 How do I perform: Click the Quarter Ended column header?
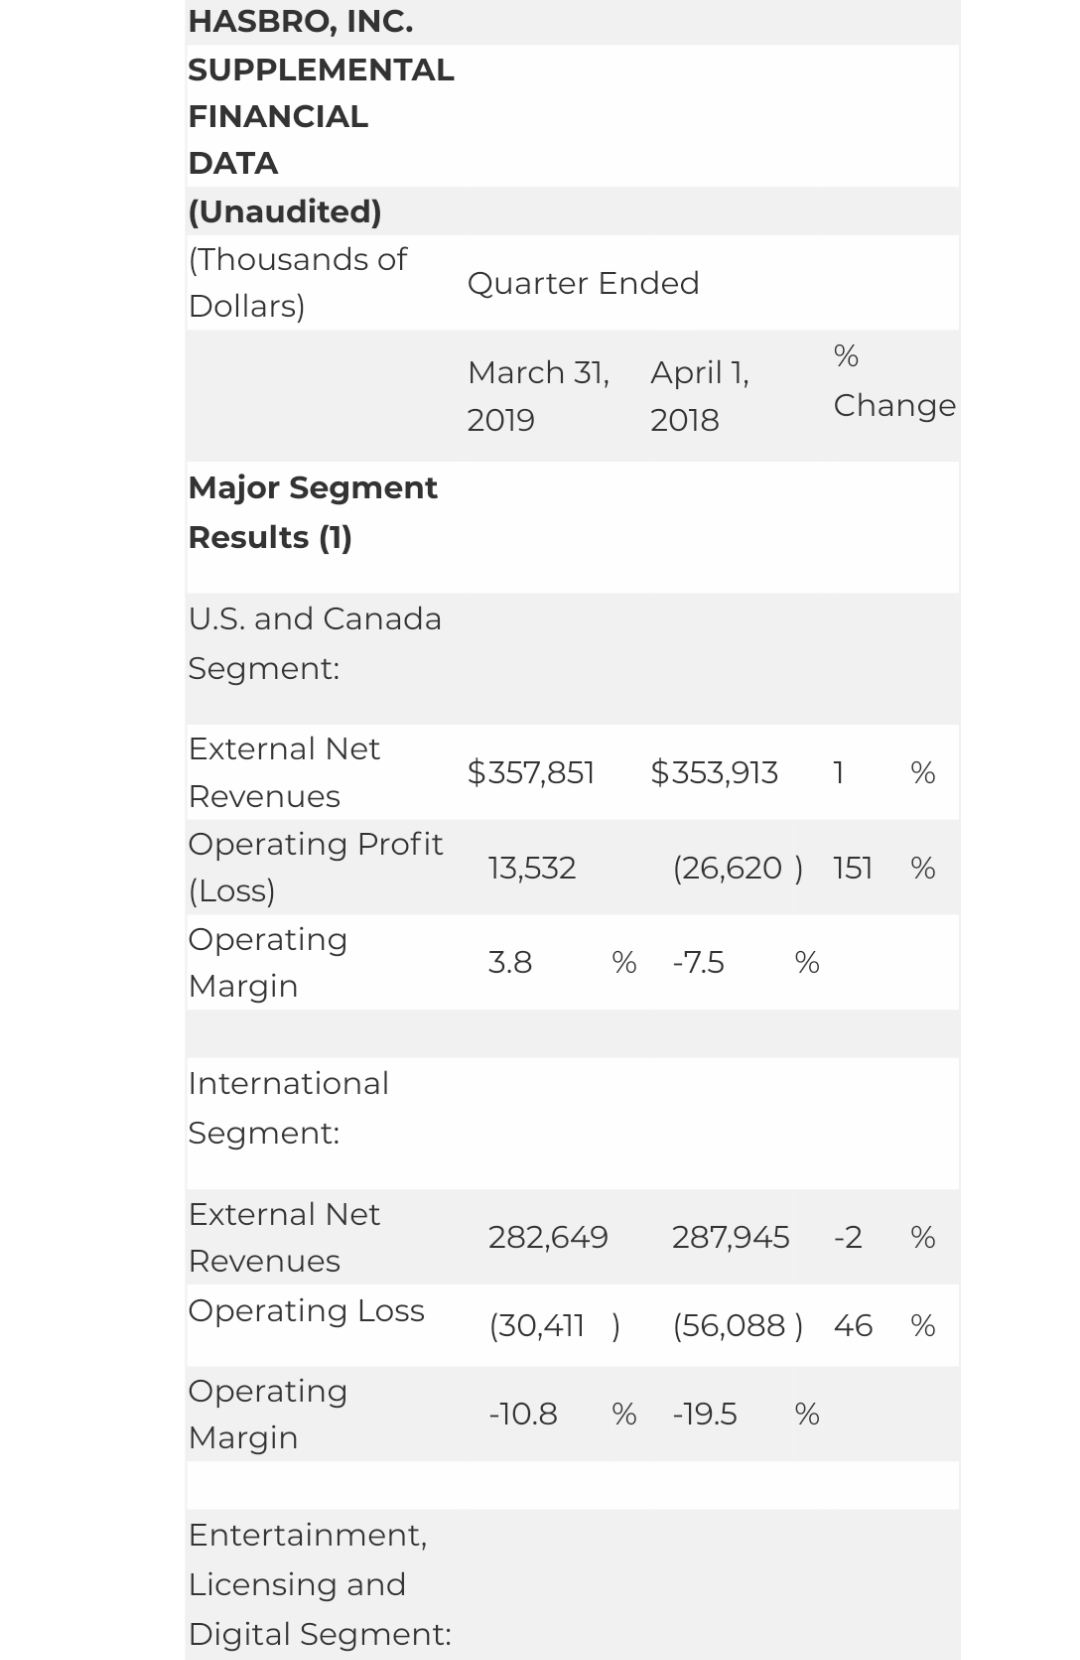[x=583, y=283]
